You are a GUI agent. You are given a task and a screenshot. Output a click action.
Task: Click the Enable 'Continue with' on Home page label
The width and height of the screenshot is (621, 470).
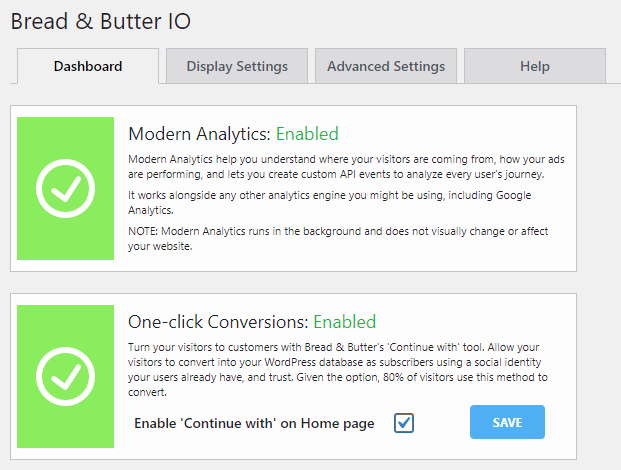[x=254, y=423]
